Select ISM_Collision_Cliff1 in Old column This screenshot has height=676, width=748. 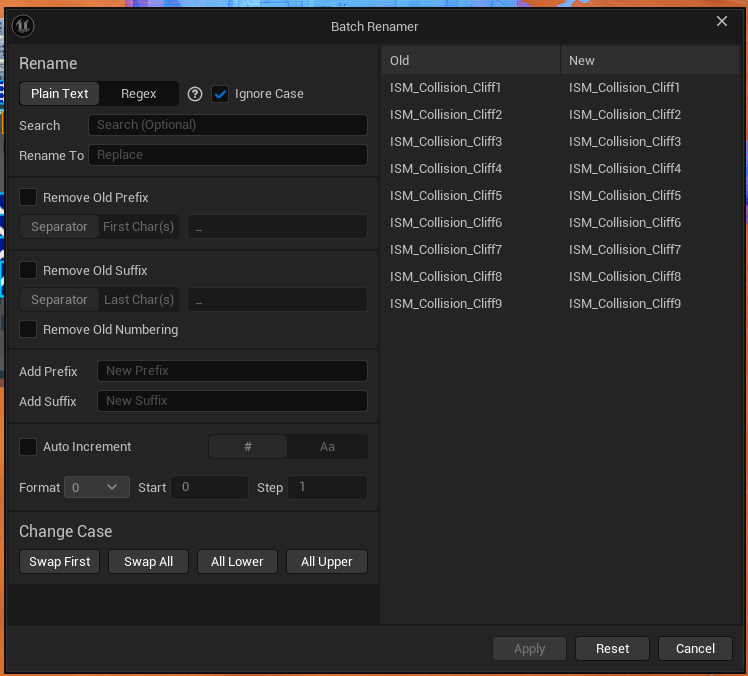pyautogui.click(x=446, y=87)
